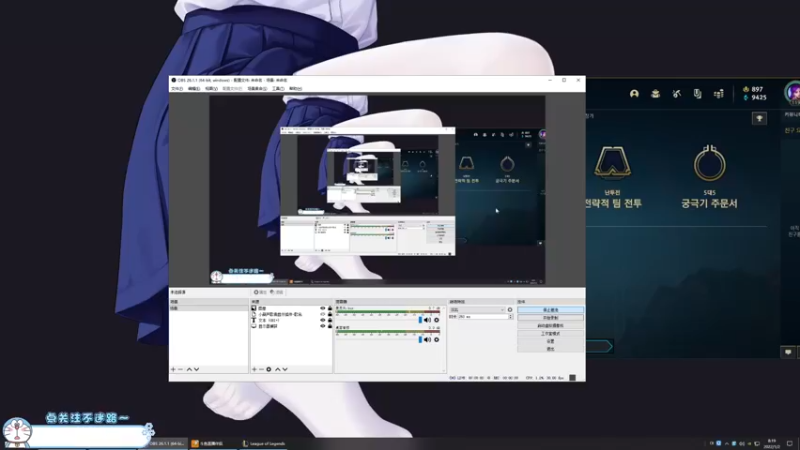Open the scene transition type dropdown
The image size is (800, 450).
(x=477, y=310)
